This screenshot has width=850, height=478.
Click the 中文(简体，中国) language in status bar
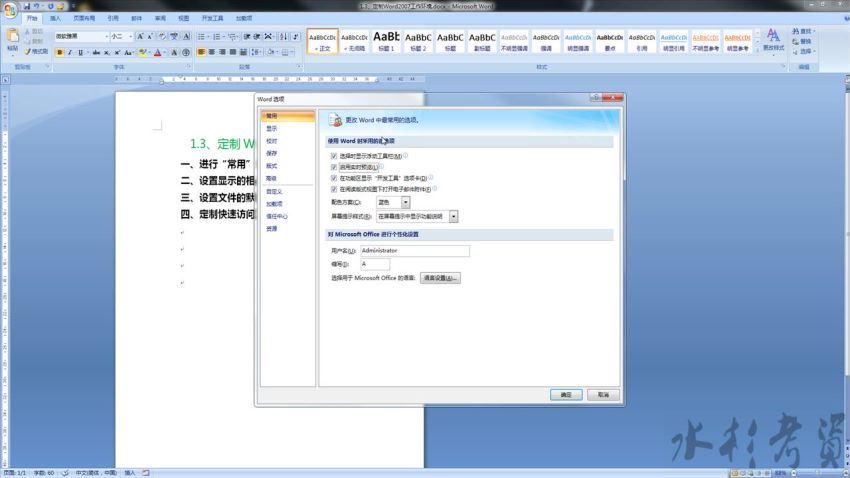click(x=96, y=473)
